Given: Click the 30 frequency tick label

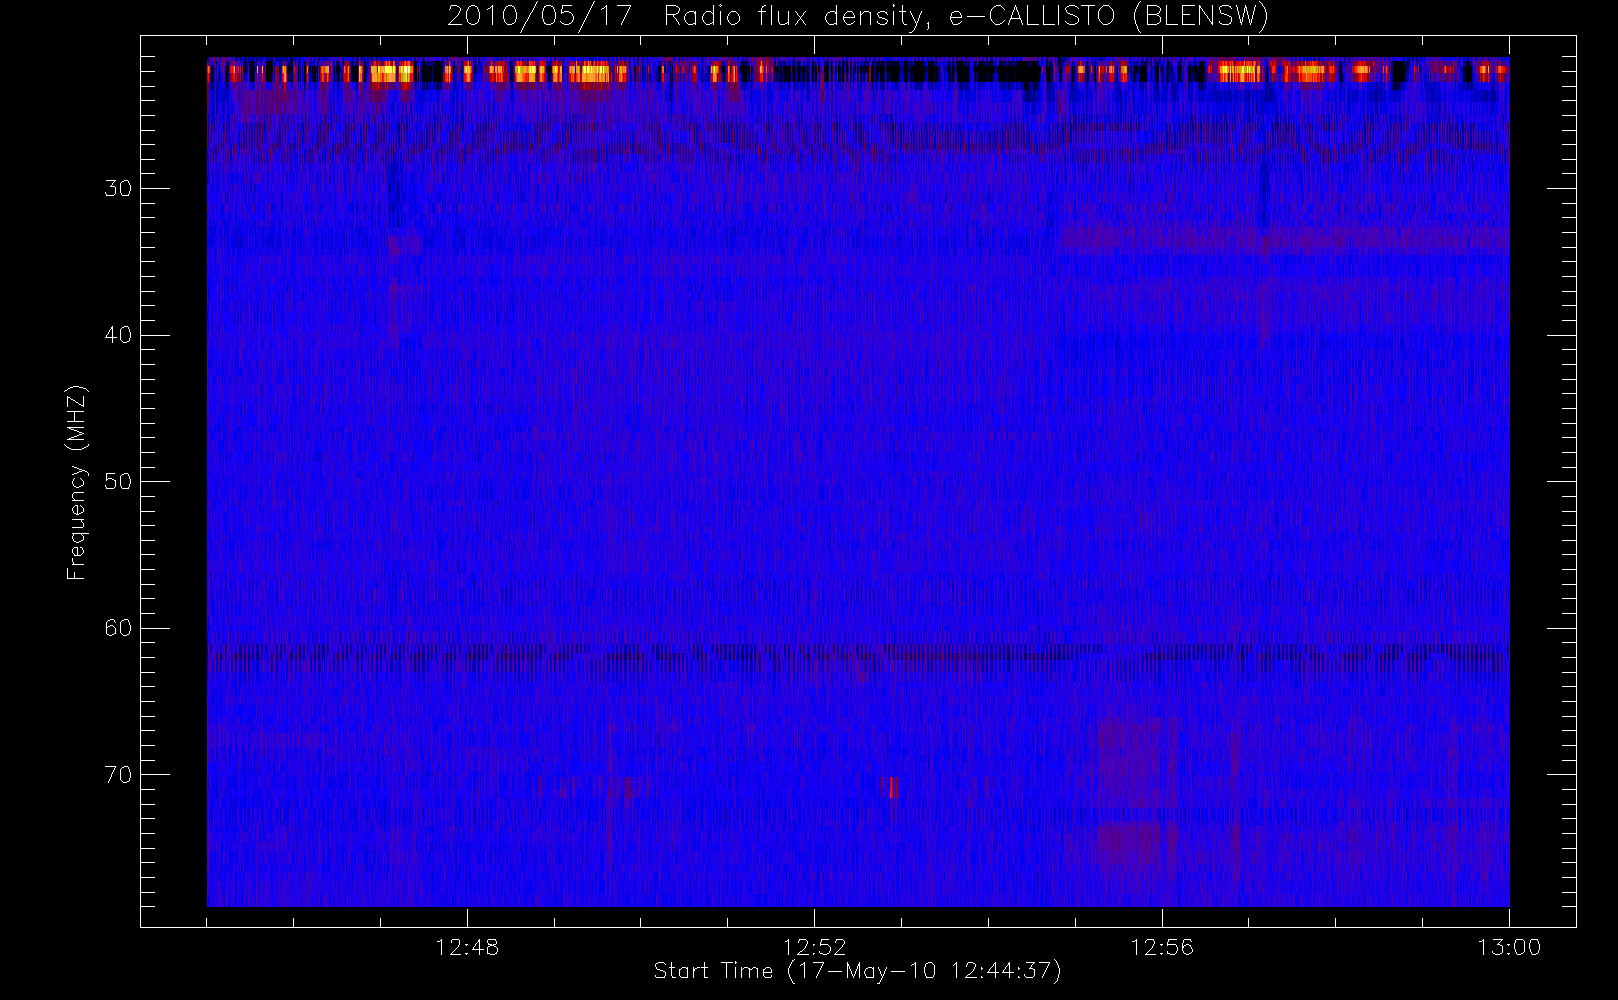Looking at the screenshot, I should [x=118, y=188].
